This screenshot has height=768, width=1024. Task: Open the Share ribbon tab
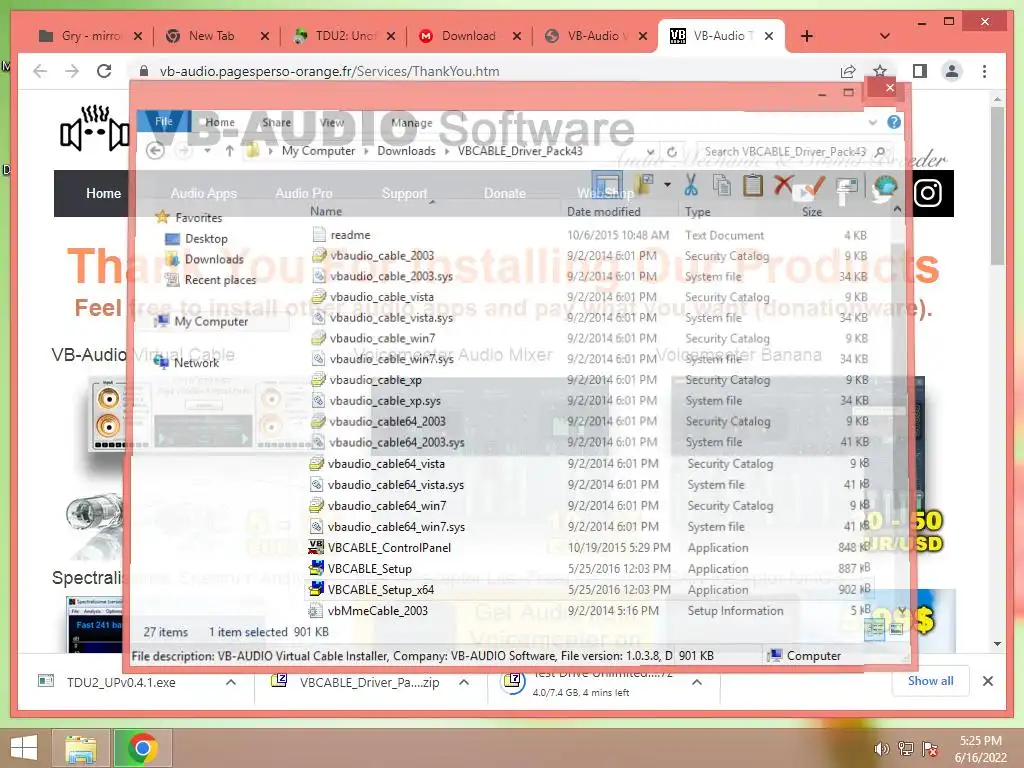(x=276, y=122)
